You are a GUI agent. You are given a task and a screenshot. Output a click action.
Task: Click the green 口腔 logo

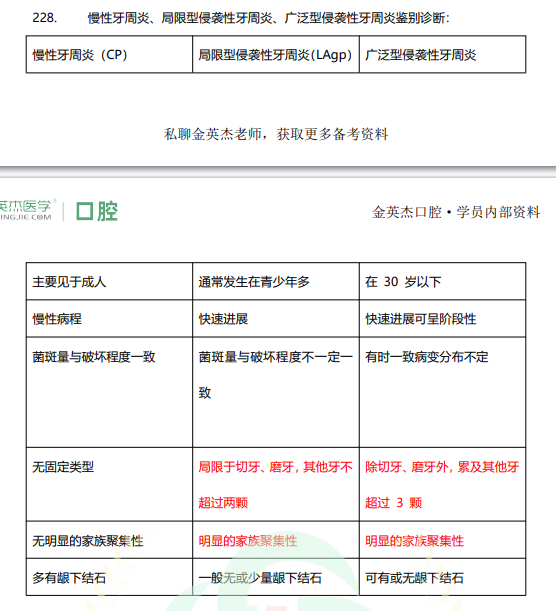pos(97,211)
